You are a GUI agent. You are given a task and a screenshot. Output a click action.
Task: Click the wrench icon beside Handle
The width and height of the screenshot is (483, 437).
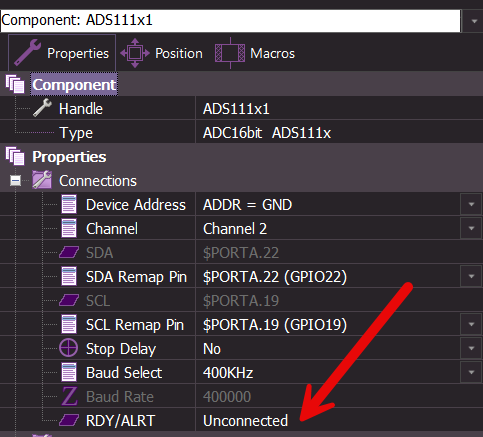(42, 108)
